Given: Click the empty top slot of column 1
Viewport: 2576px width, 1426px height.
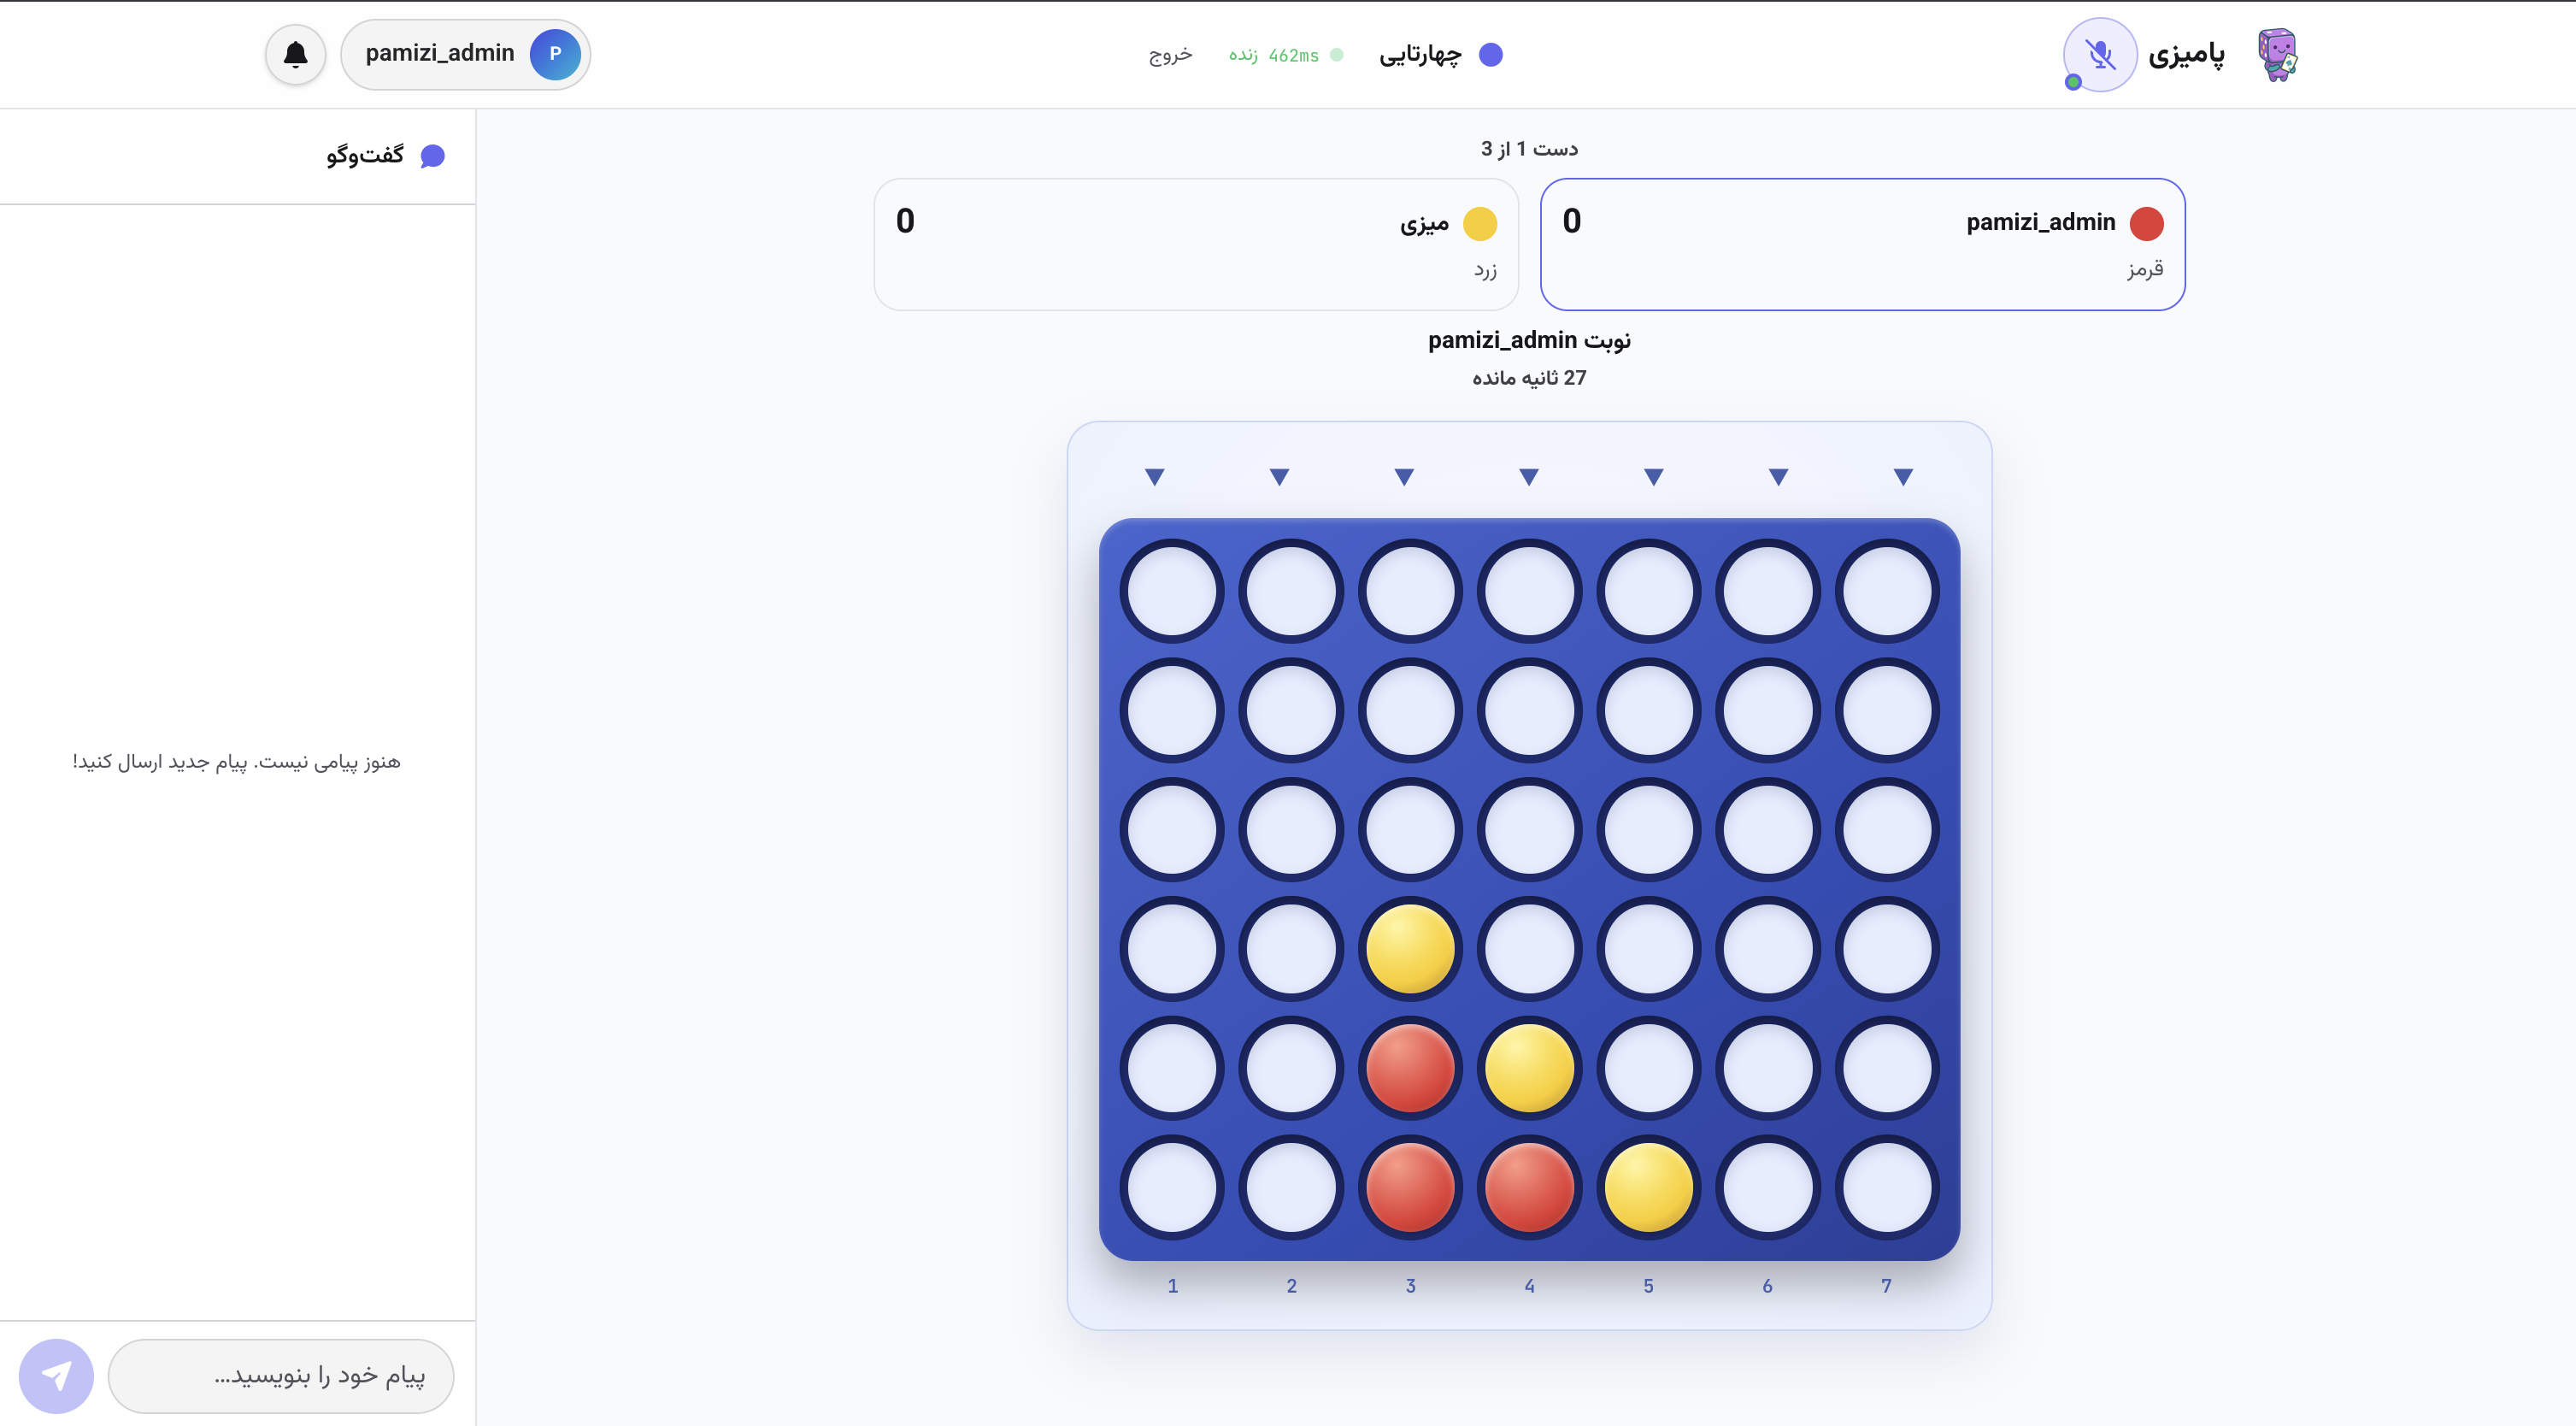Looking at the screenshot, I should 1172,591.
